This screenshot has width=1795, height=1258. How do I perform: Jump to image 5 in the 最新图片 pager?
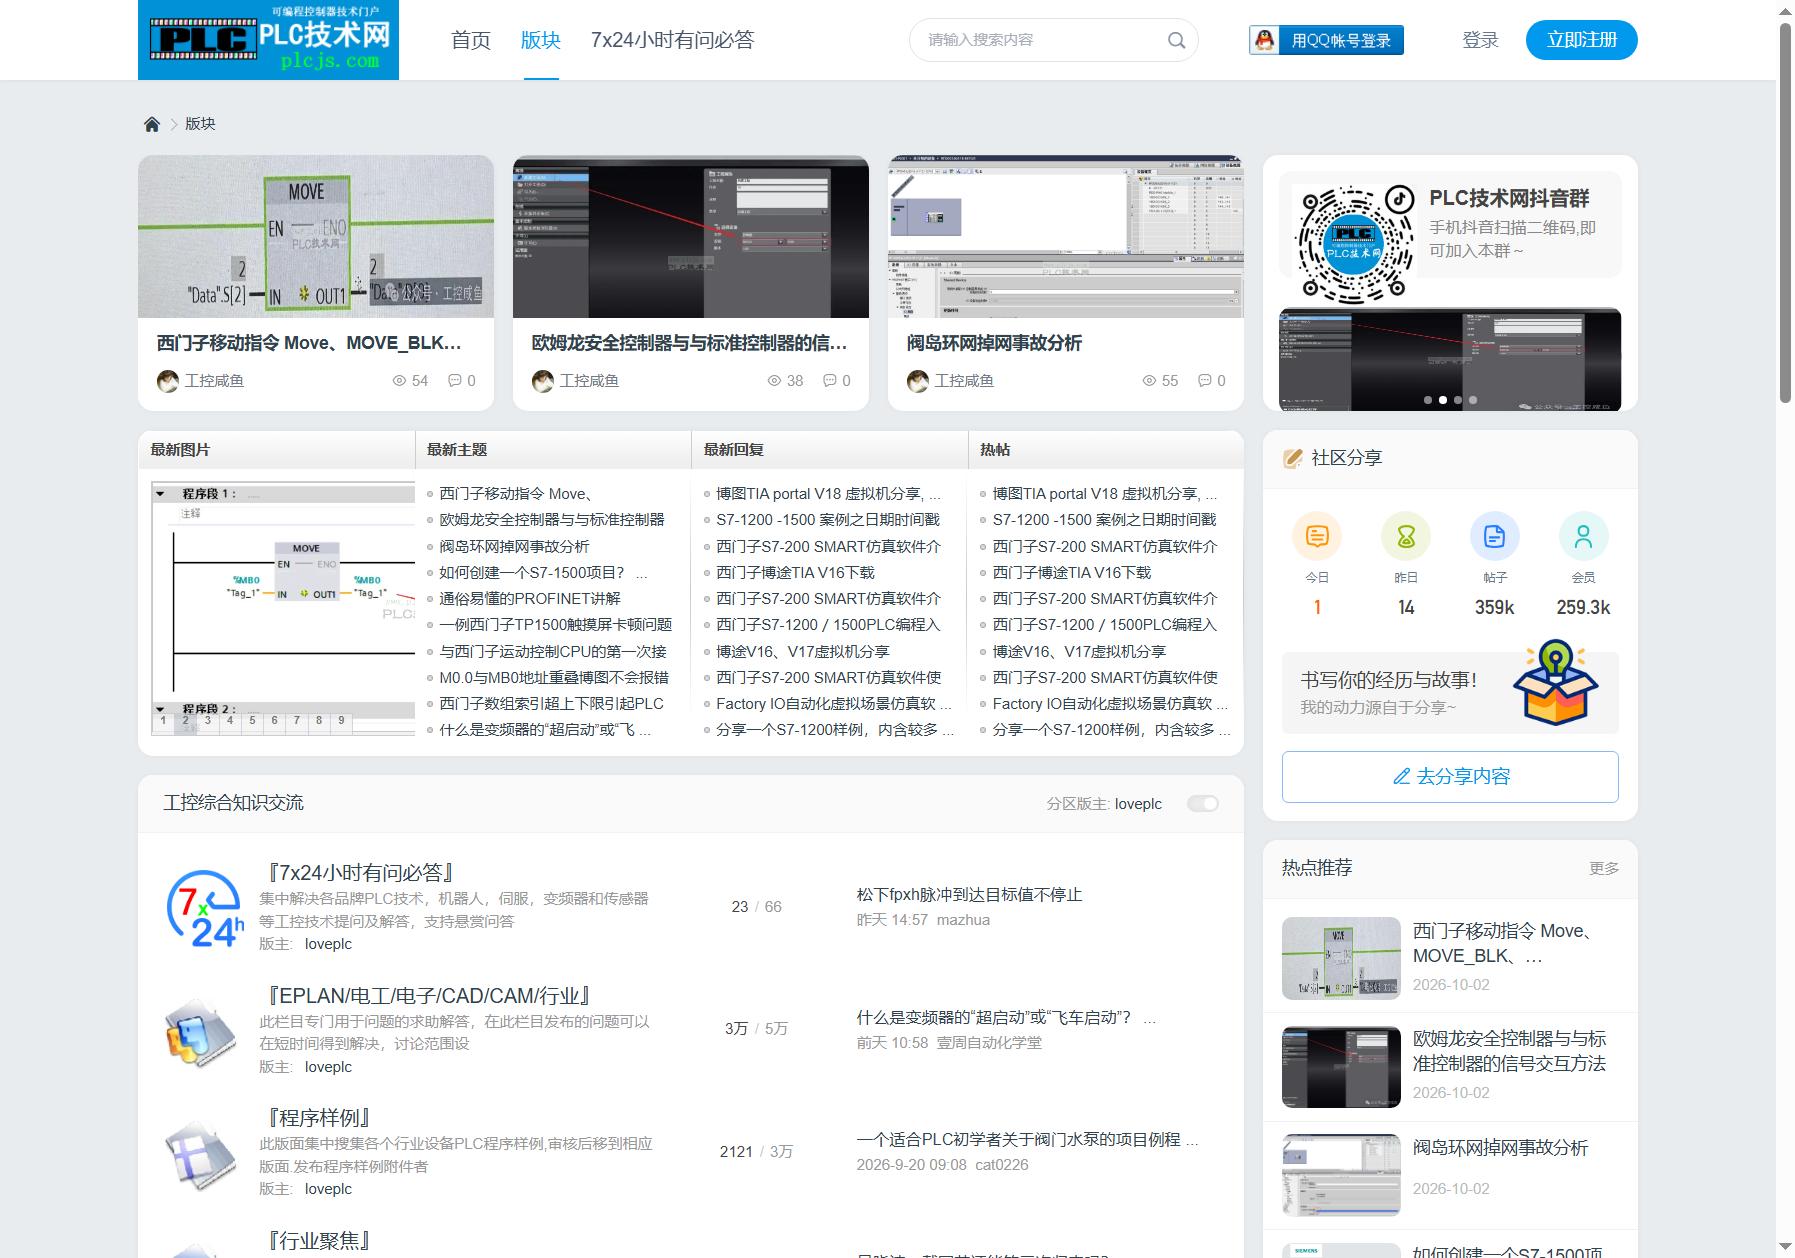pyautogui.click(x=252, y=720)
